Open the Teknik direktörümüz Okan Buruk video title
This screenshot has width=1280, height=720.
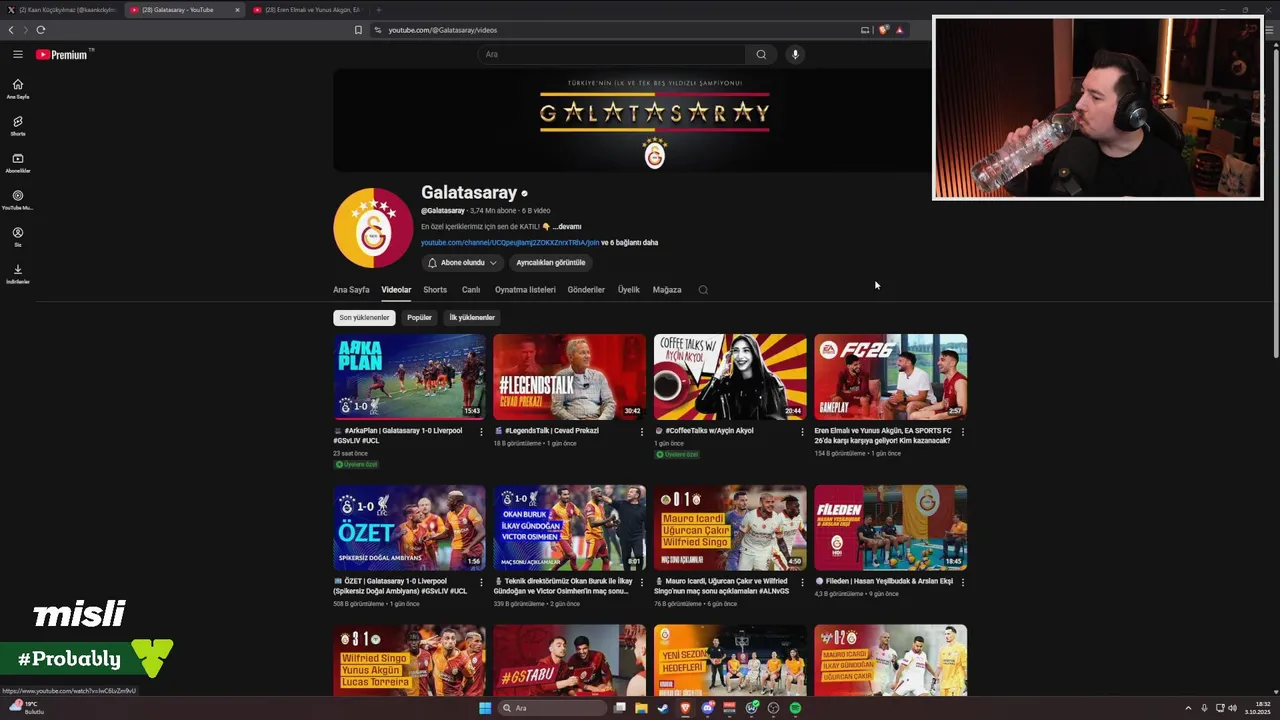coord(565,586)
